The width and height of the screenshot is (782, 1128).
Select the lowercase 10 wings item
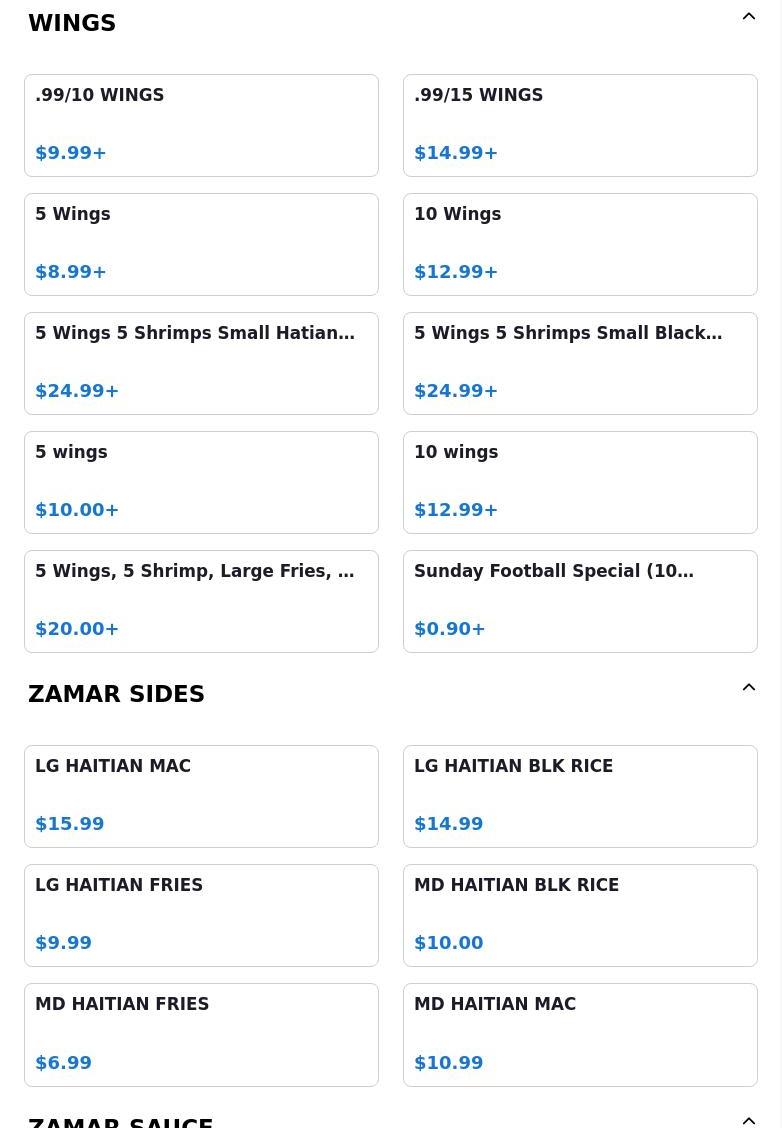click(x=580, y=482)
